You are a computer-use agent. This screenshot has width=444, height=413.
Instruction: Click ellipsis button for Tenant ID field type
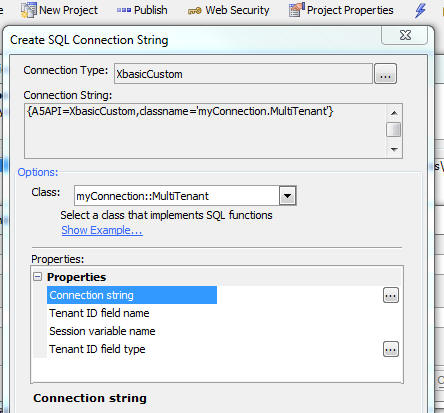pos(391,349)
